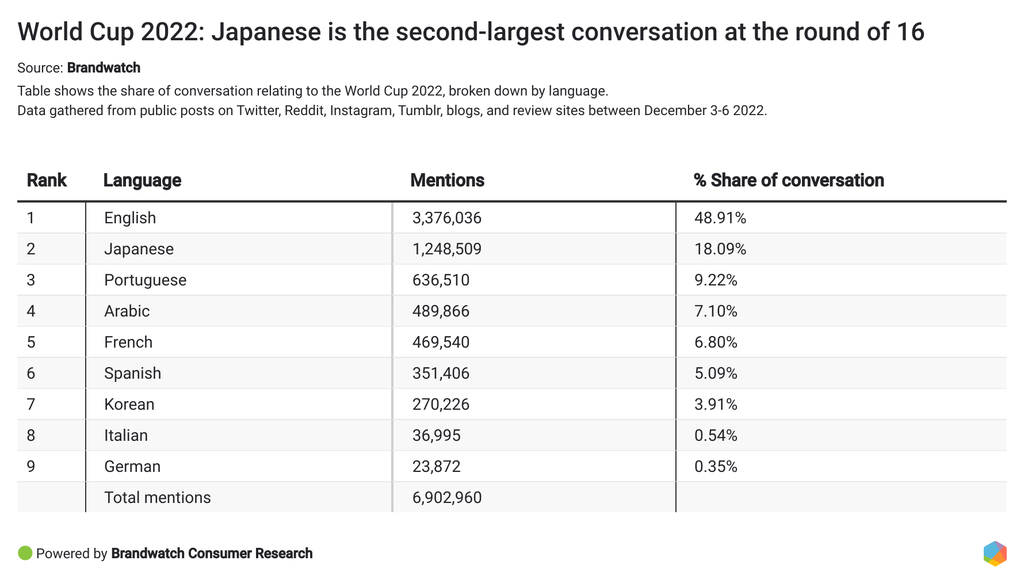The image size is (1024, 587).
Task: Click the Portuguese row label
Action: (x=145, y=280)
